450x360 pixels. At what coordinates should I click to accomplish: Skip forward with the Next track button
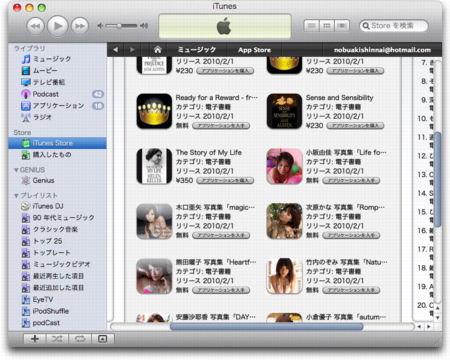point(80,26)
